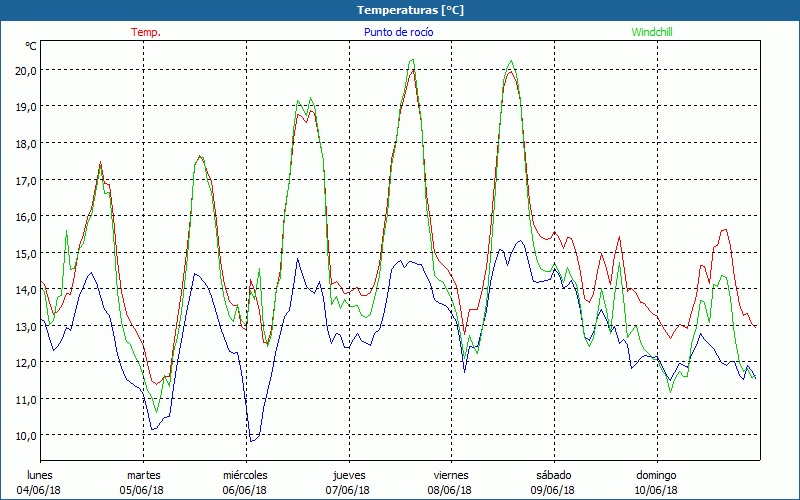Select the blue "Punto de rocío" legend label

398,32
